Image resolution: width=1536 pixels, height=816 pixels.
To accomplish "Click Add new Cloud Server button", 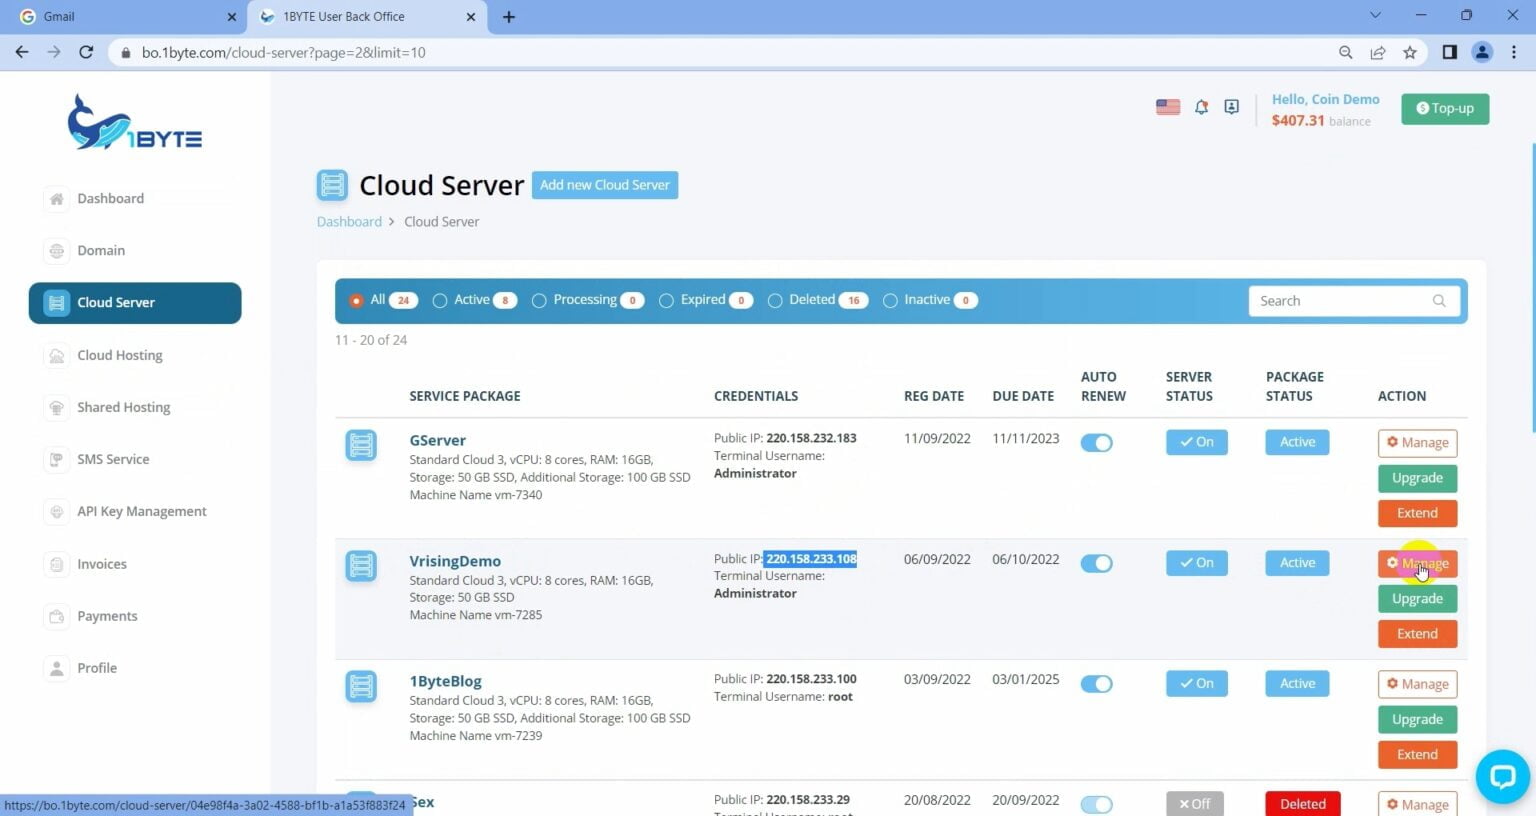I will [x=605, y=185].
